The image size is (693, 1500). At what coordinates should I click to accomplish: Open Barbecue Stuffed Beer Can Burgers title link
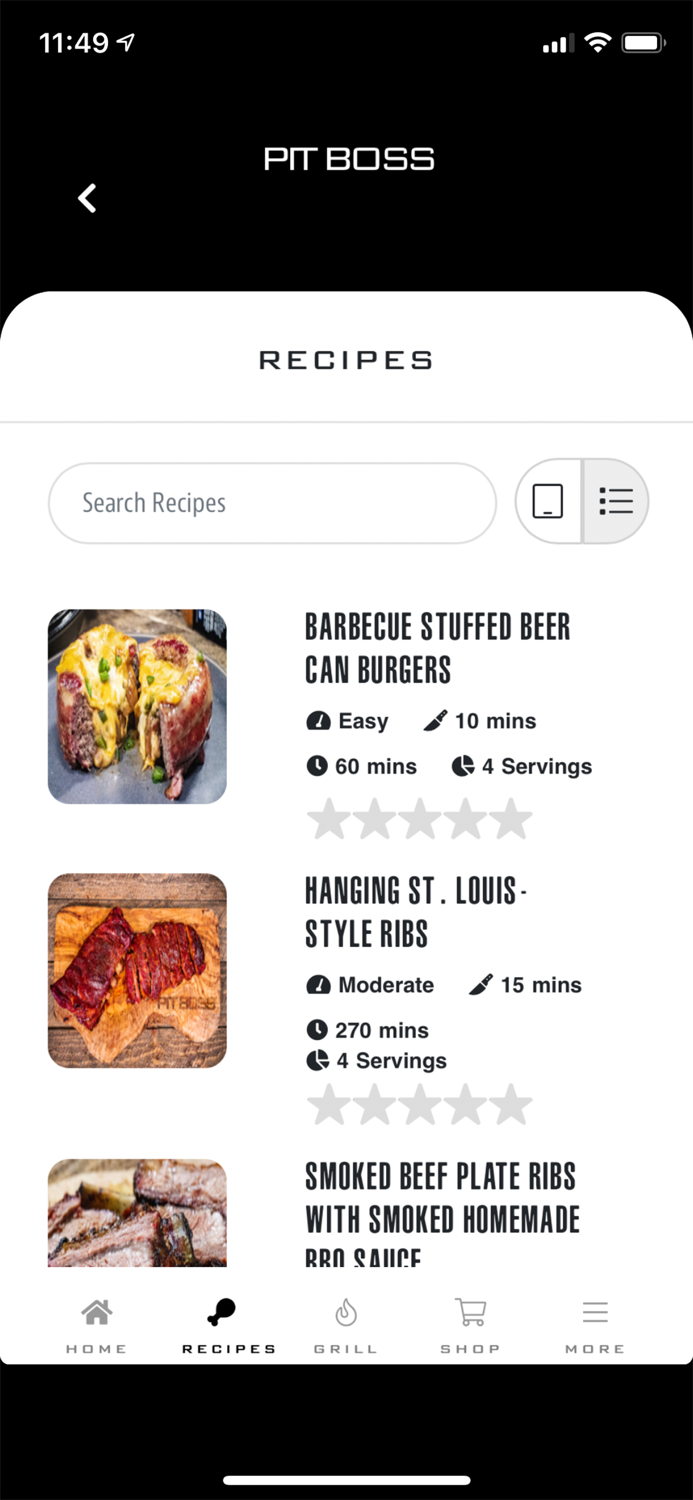pos(438,648)
